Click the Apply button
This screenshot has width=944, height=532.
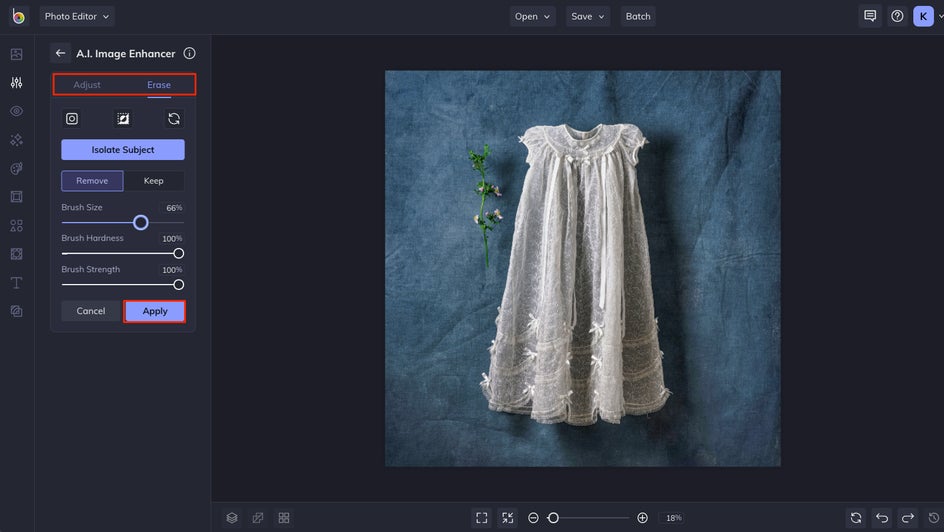pyautogui.click(x=155, y=311)
